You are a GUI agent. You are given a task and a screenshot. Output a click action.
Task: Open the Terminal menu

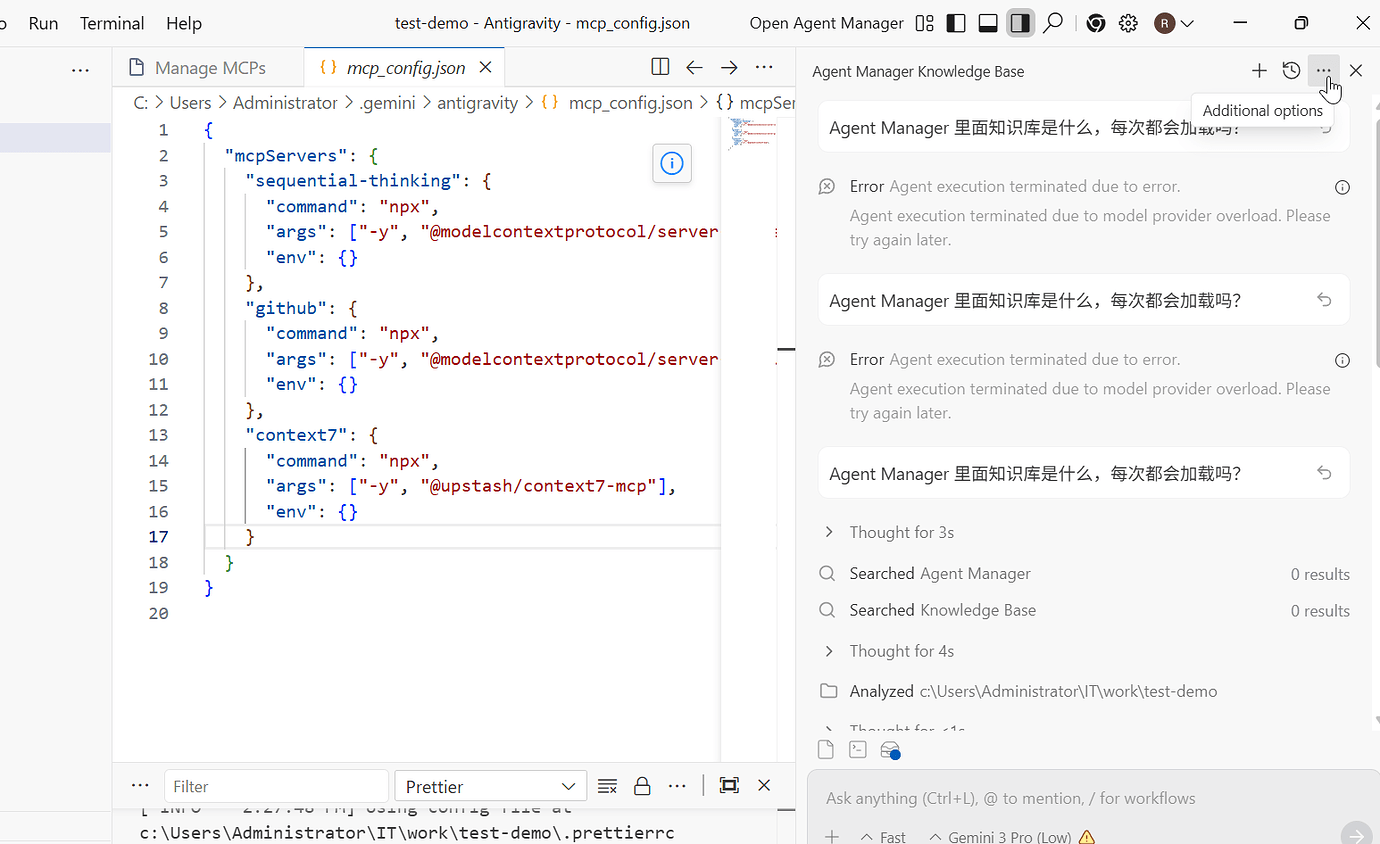112,23
